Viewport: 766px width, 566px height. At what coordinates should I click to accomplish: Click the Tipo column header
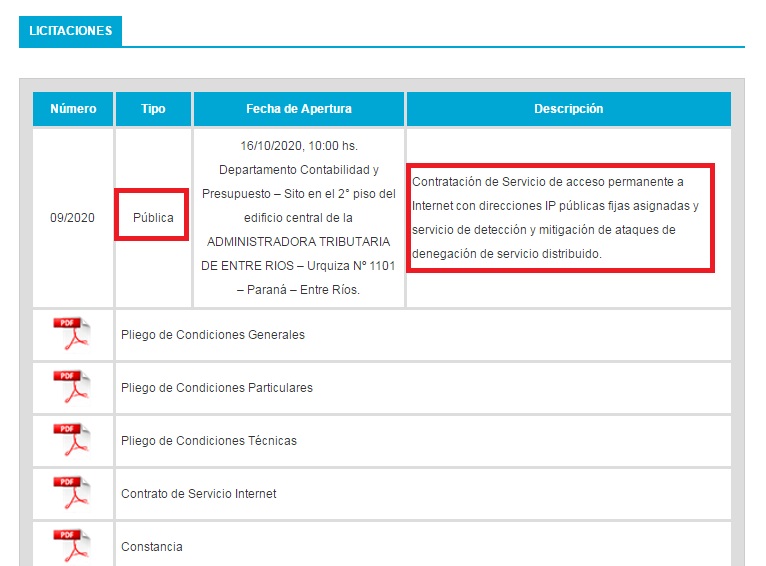click(x=153, y=109)
